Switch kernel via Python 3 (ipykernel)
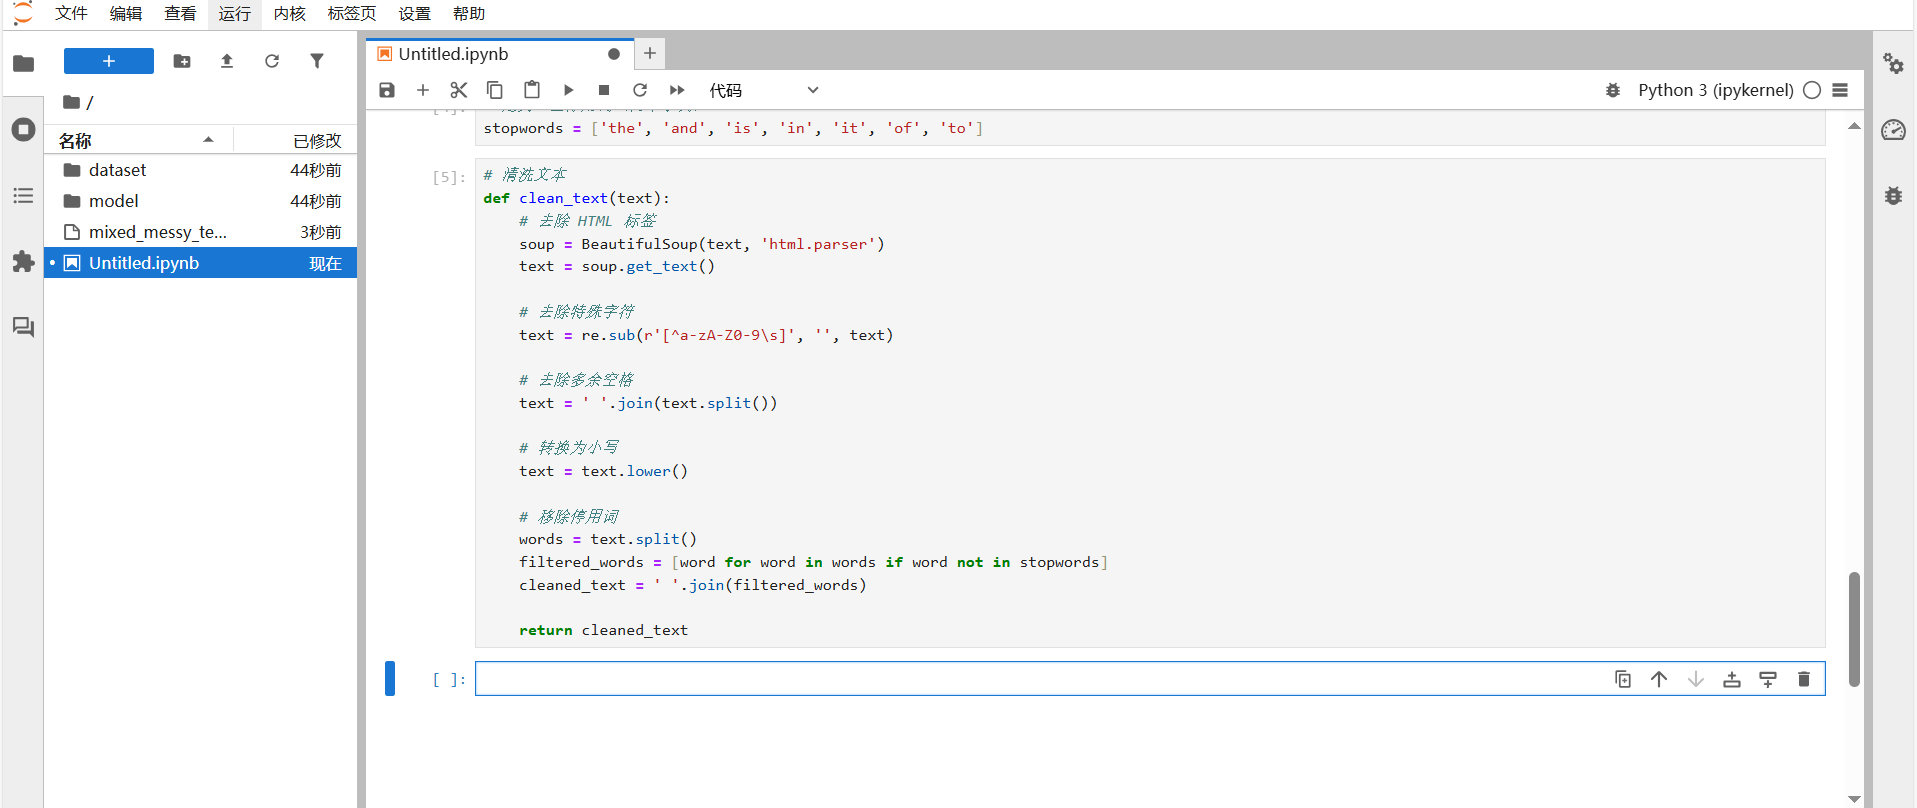Image resolution: width=1917 pixels, height=808 pixels. [1715, 90]
